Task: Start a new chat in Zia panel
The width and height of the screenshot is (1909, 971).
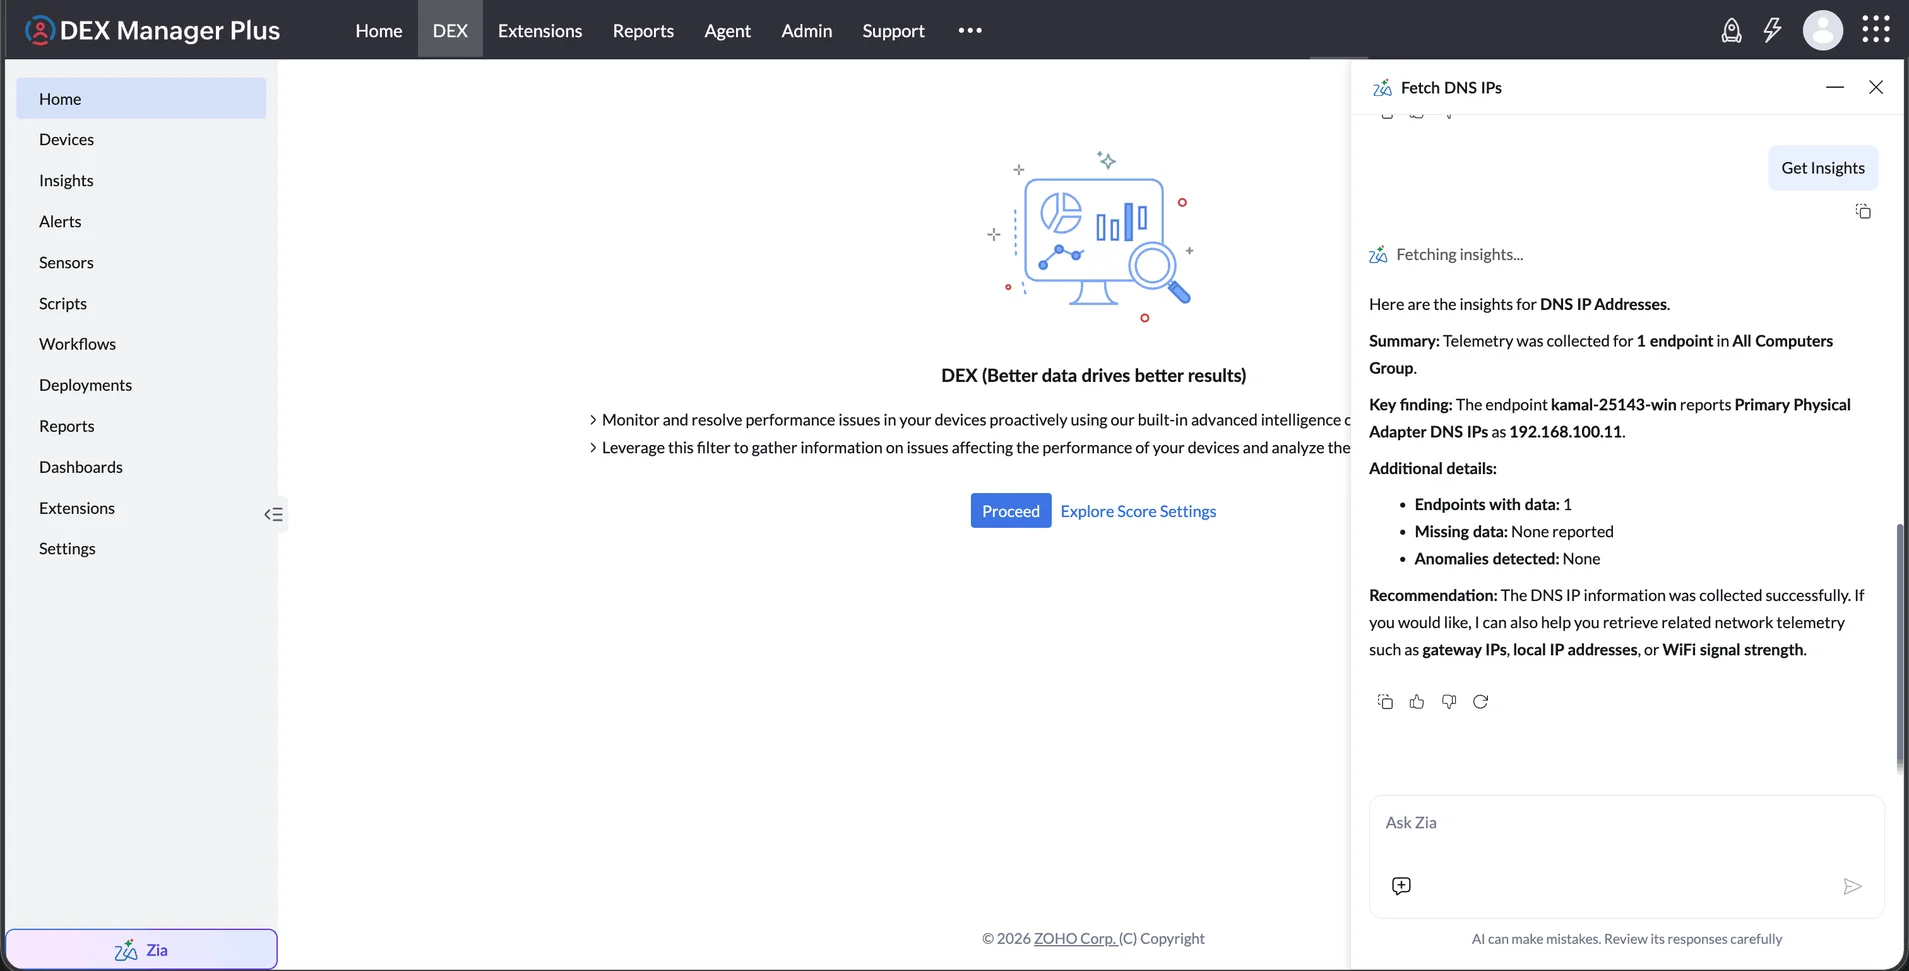Action: point(1401,886)
